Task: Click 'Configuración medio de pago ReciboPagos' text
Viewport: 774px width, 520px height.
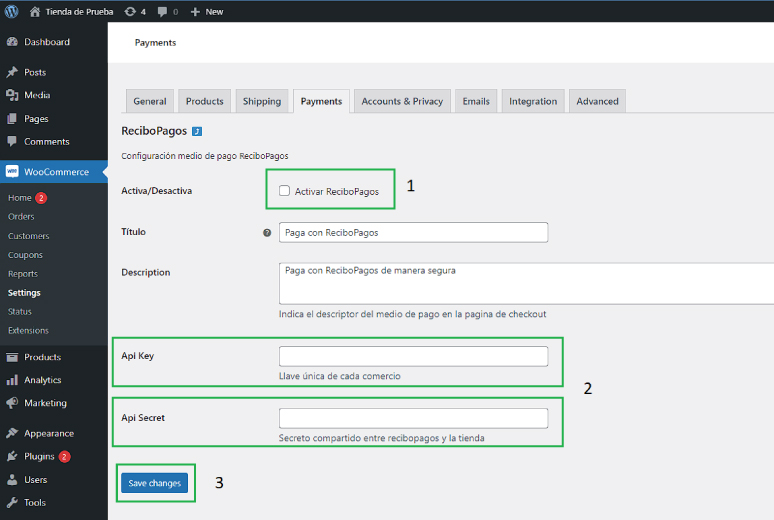Action: tap(205, 156)
